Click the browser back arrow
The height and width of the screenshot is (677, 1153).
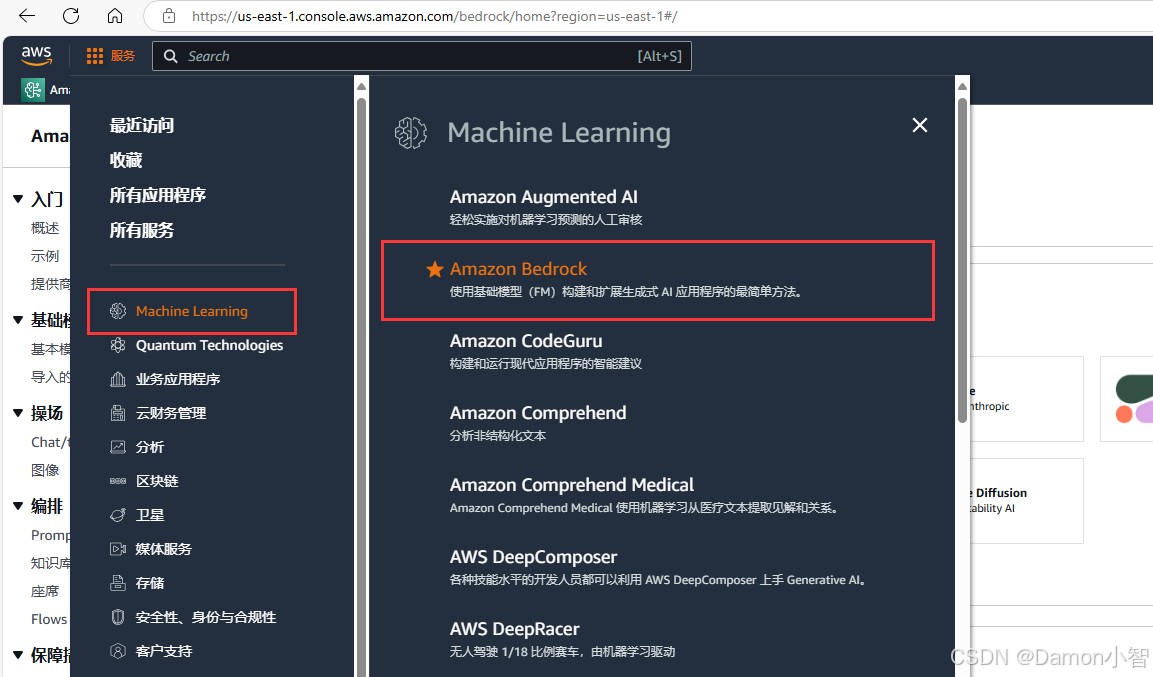[26, 15]
